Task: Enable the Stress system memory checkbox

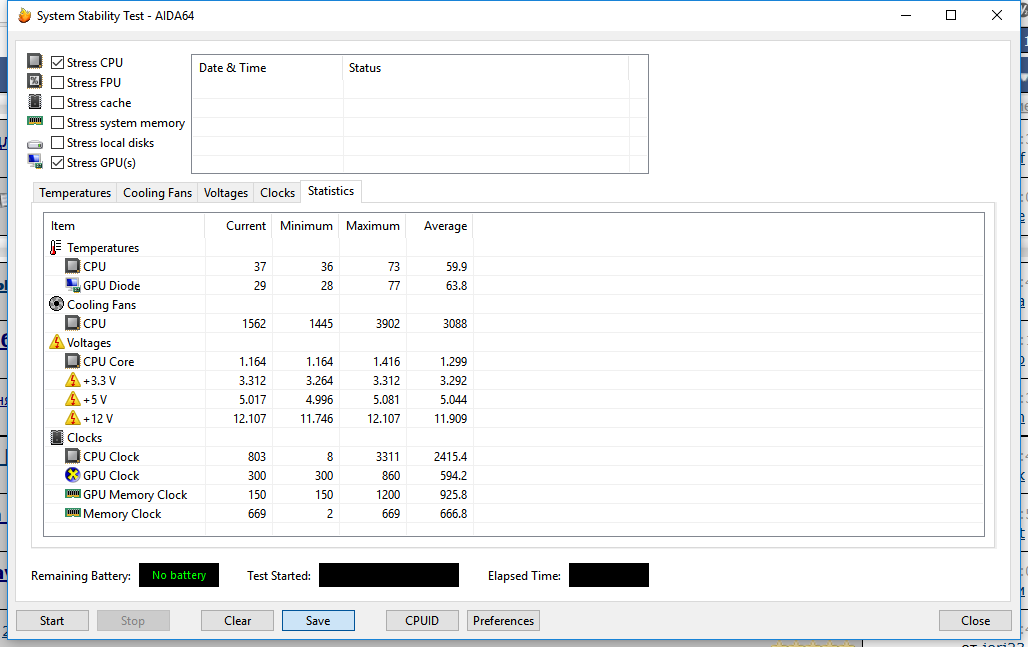Action: [58, 123]
